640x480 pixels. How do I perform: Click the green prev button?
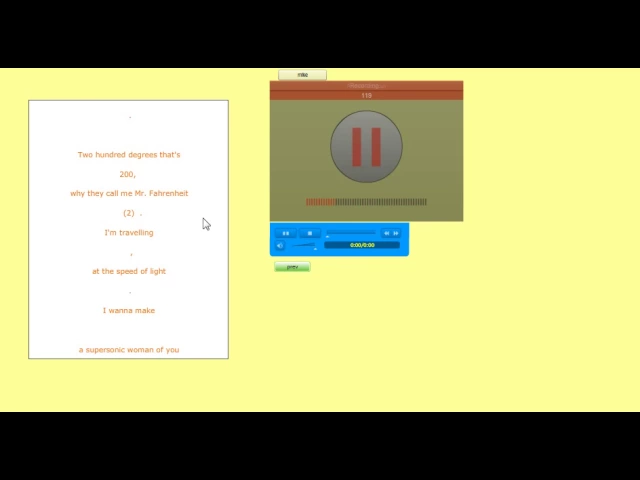coord(292,267)
